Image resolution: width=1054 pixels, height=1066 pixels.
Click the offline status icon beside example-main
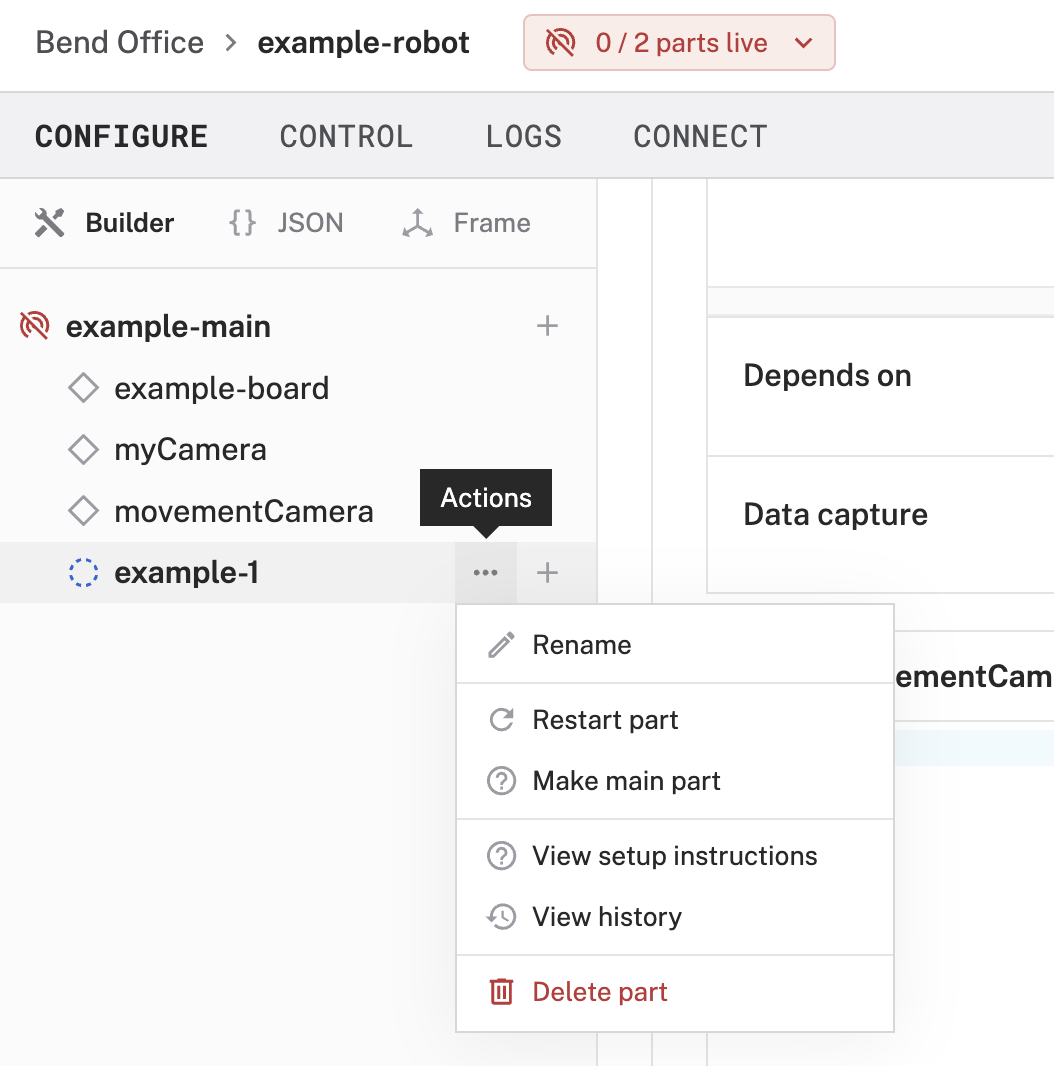point(33,325)
